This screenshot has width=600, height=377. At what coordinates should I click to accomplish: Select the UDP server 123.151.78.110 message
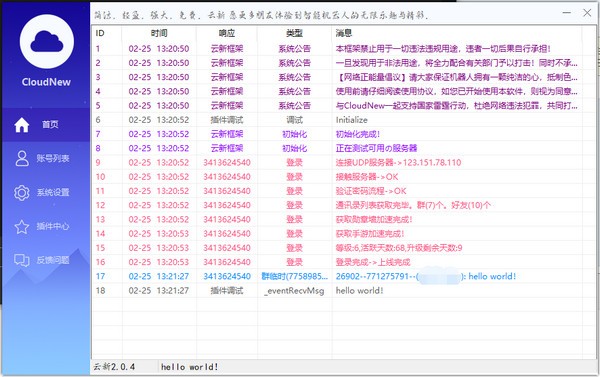(x=398, y=162)
